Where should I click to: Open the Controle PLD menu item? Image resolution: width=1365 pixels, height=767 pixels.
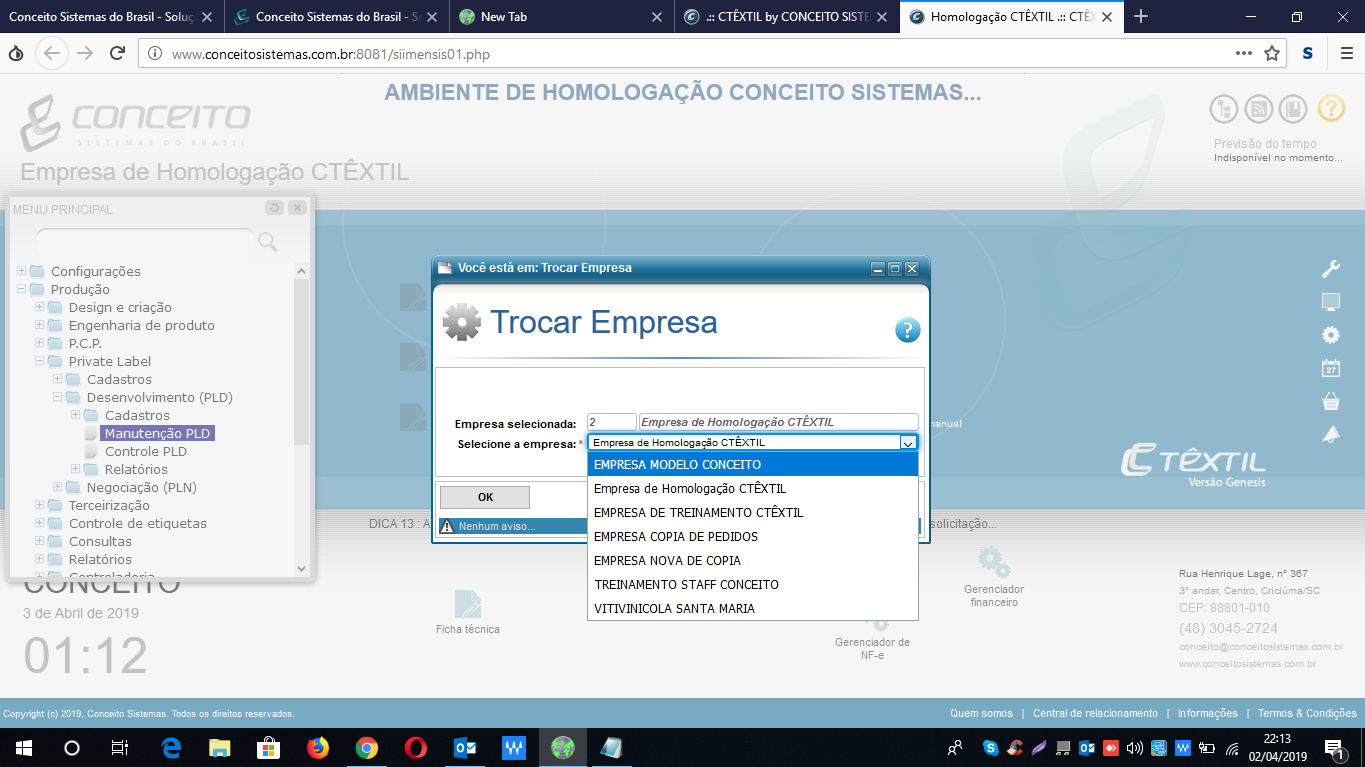point(146,451)
